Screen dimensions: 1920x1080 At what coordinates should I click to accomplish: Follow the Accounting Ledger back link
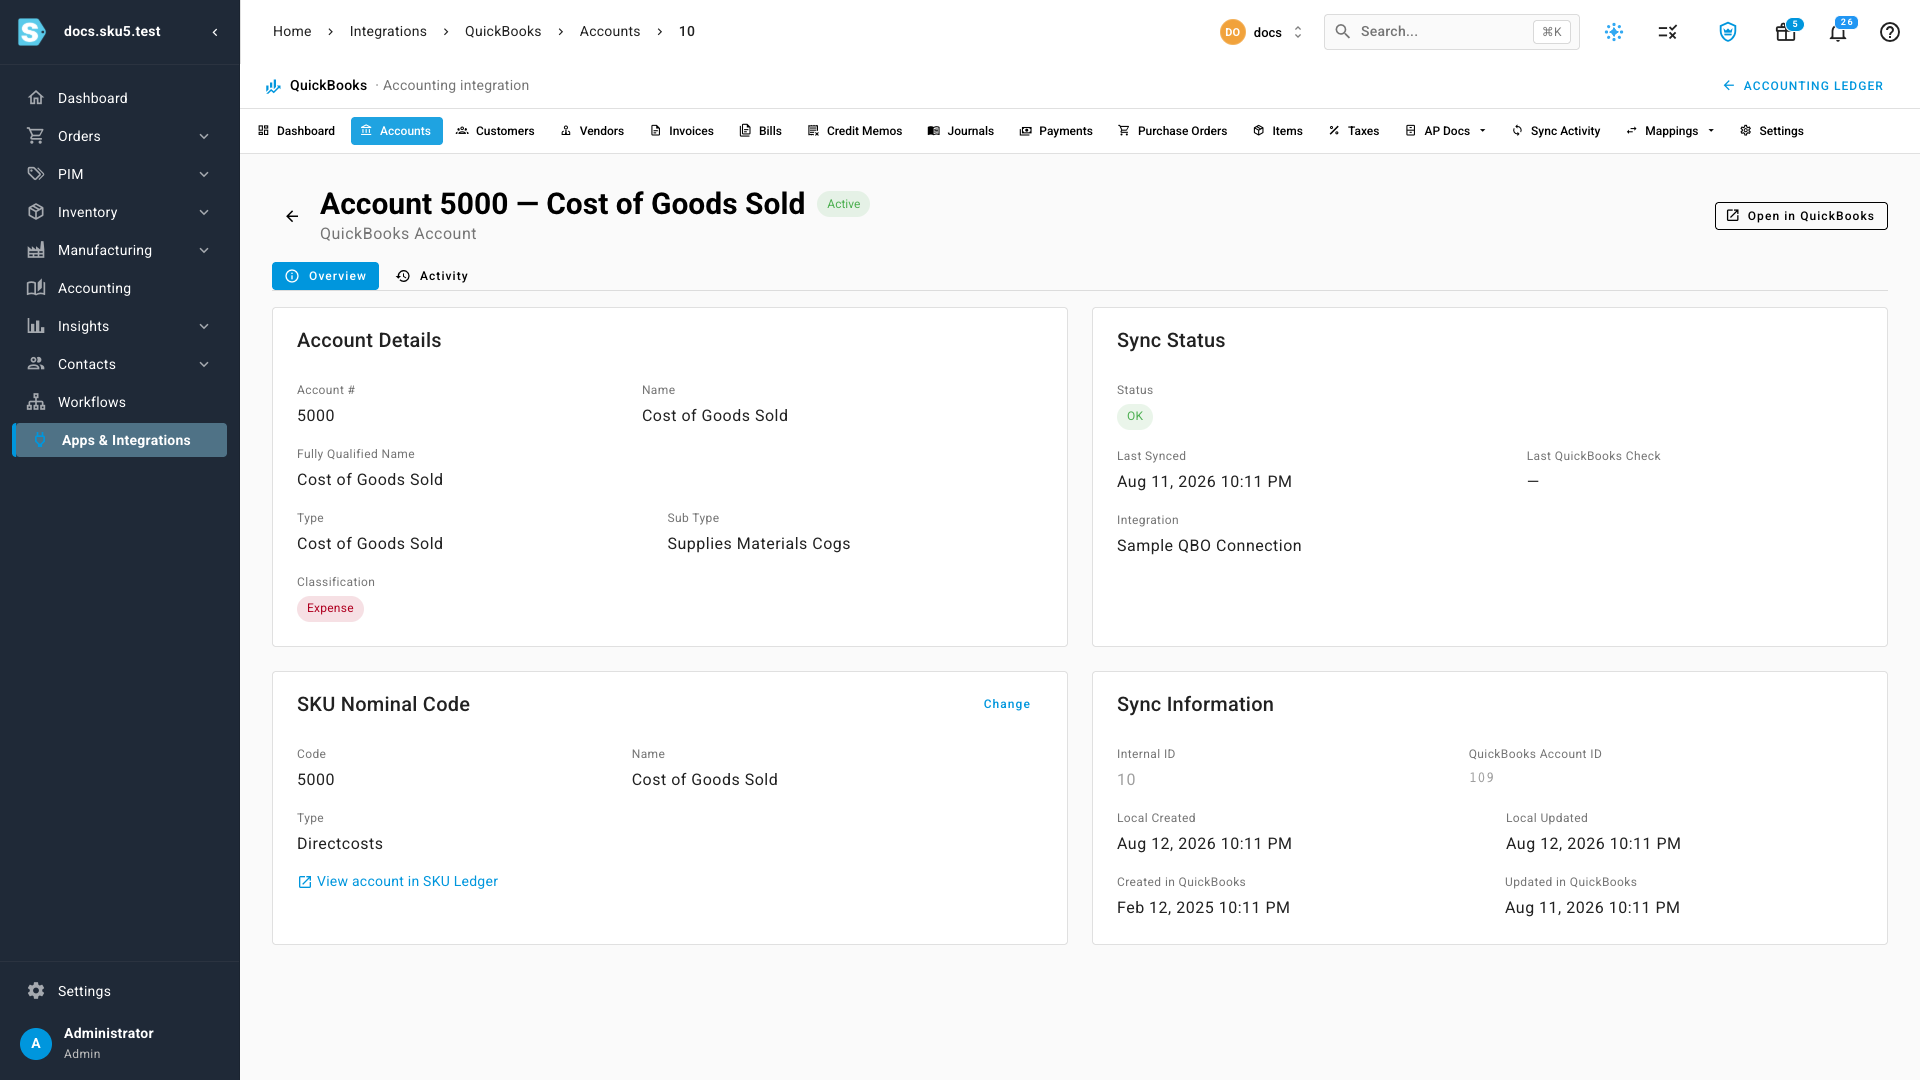[1803, 86]
